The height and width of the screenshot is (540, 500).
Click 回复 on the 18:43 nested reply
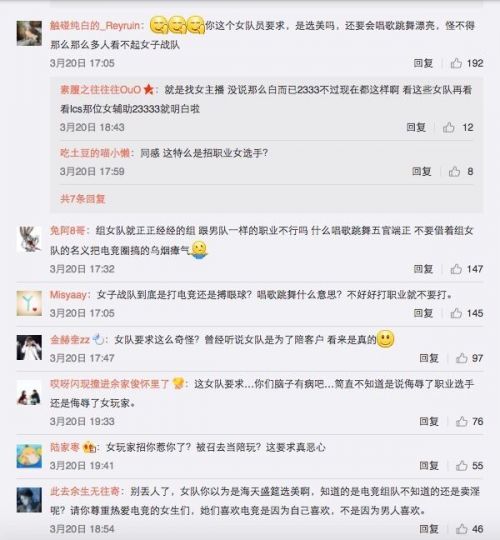[x=416, y=127]
